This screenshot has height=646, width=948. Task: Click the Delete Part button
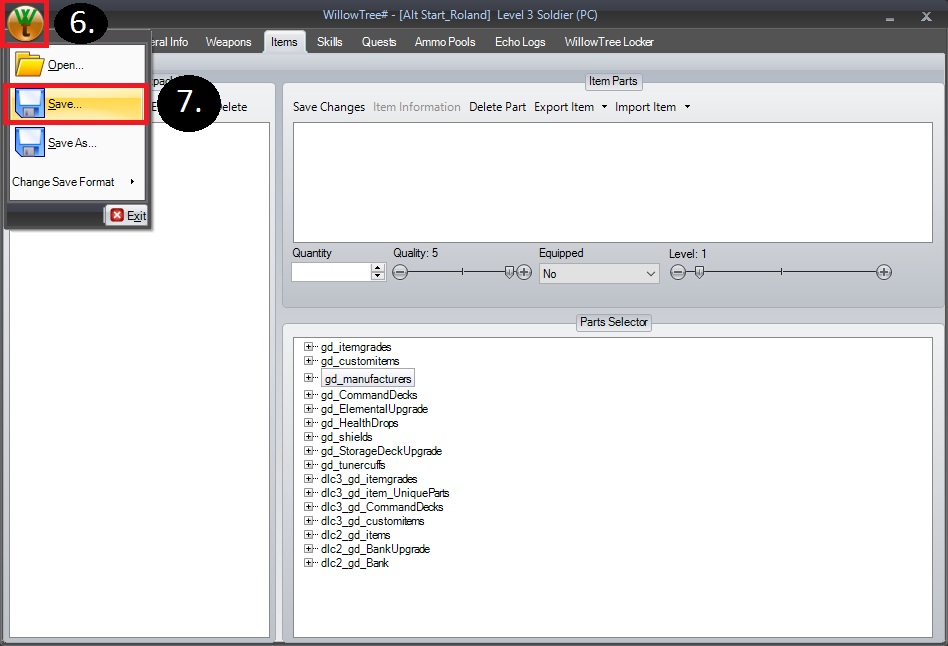pyautogui.click(x=497, y=107)
